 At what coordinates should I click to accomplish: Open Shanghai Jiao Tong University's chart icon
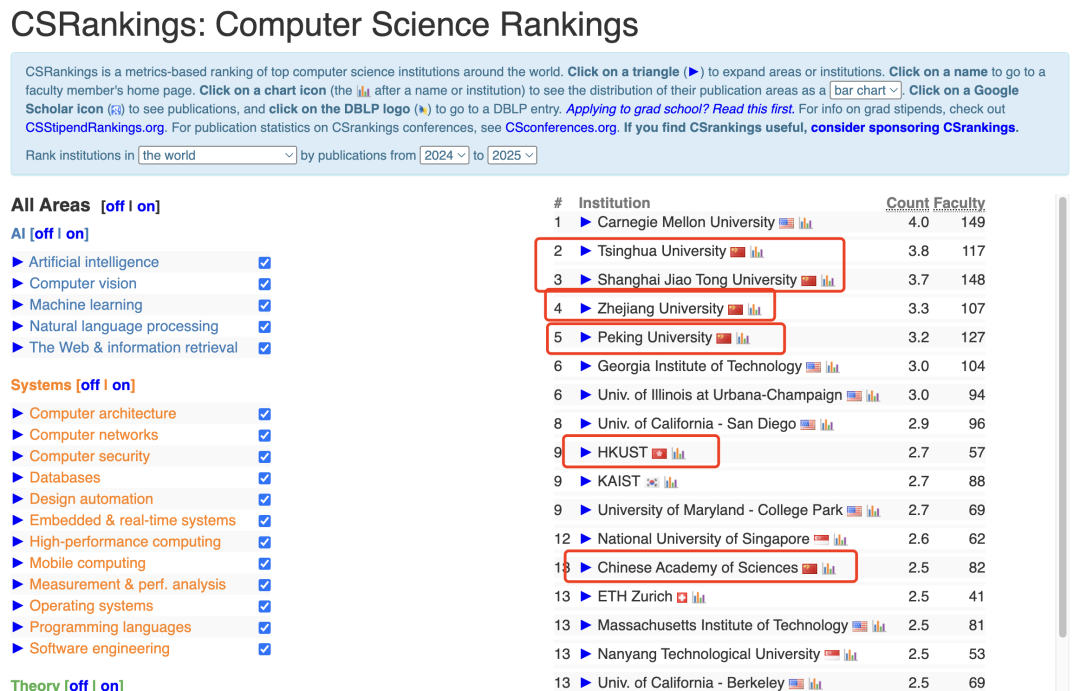click(828, 281)
